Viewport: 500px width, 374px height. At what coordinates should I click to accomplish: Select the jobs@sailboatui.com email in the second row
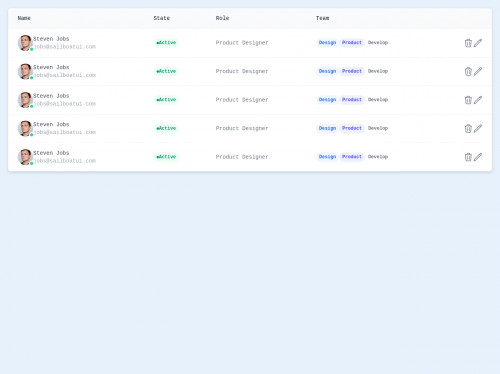pyautogui.click(x=65, y=75)
